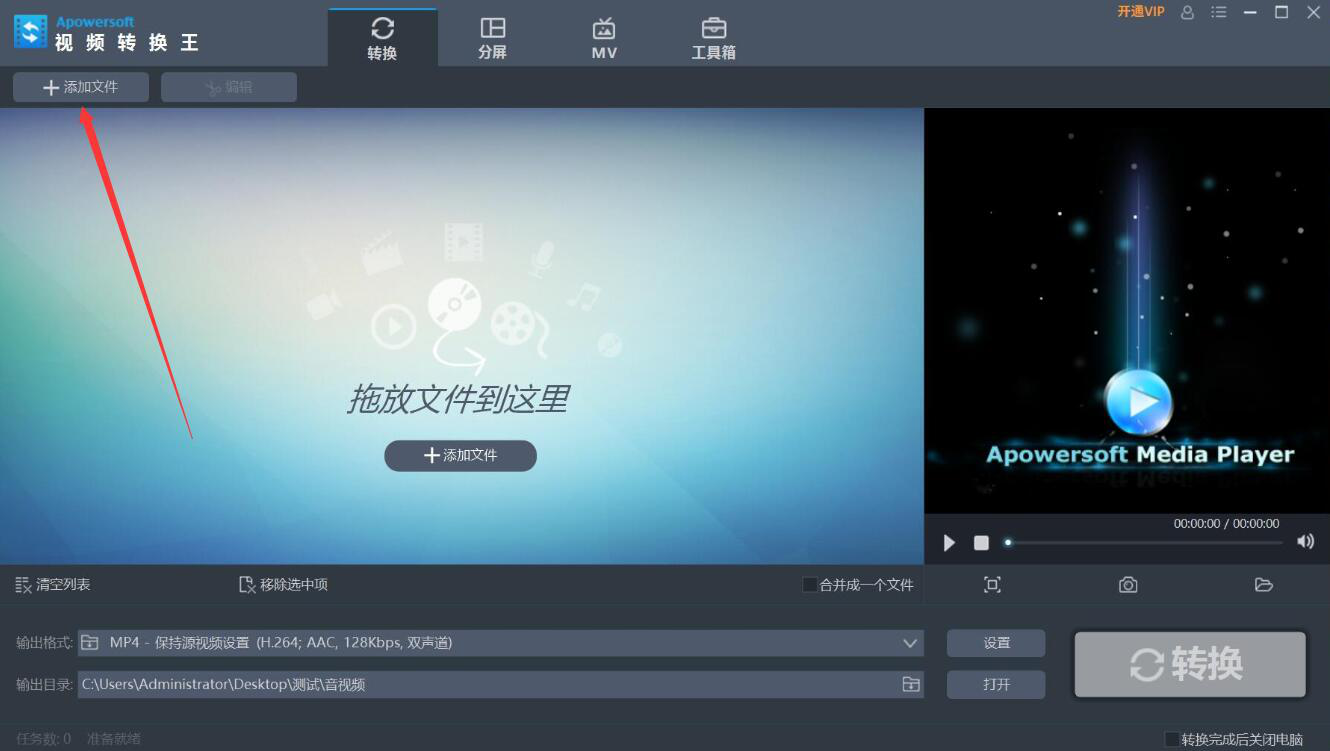Click the playback progress slider
The image size is (1330, 751).
pos(1144,542)
